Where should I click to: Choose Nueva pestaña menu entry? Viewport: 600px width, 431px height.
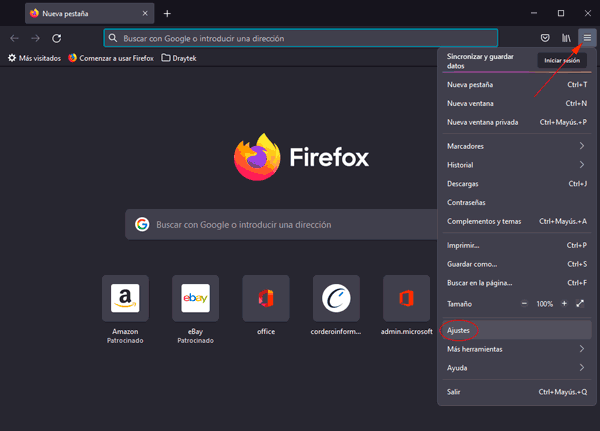(x=517, y=85)
